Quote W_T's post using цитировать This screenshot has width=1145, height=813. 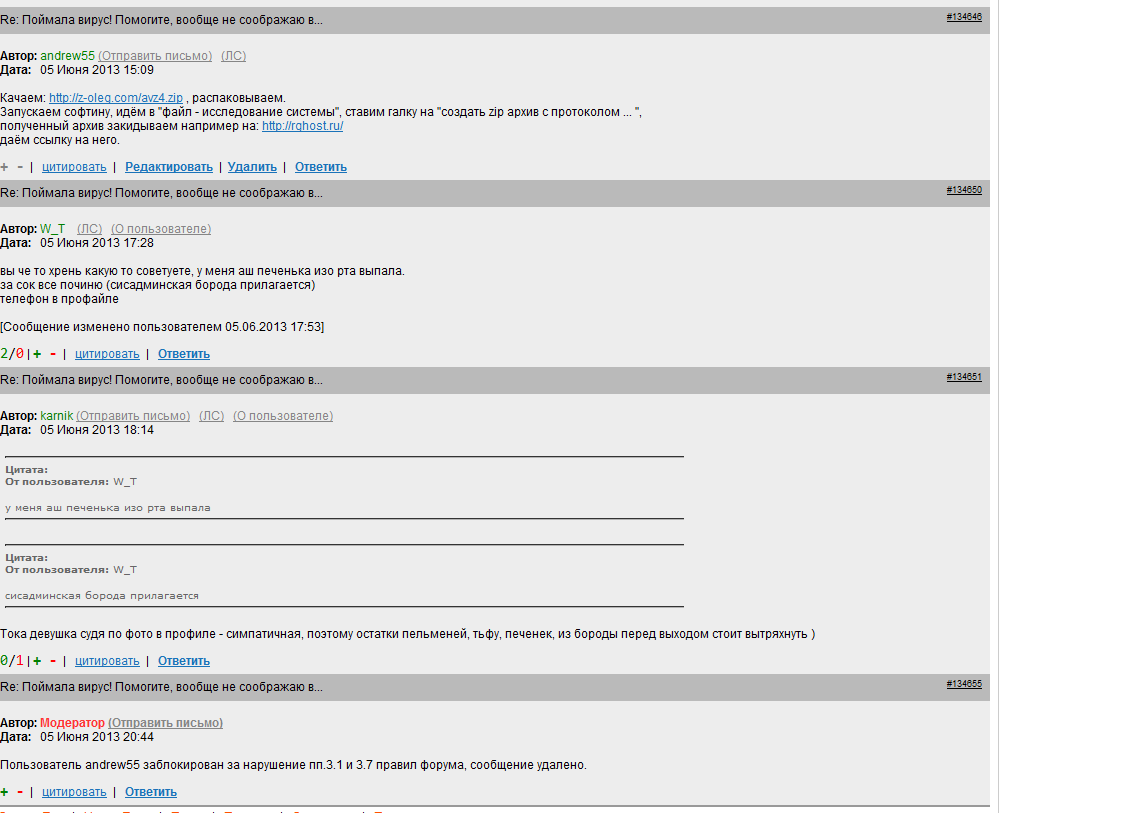pos(107,354)
